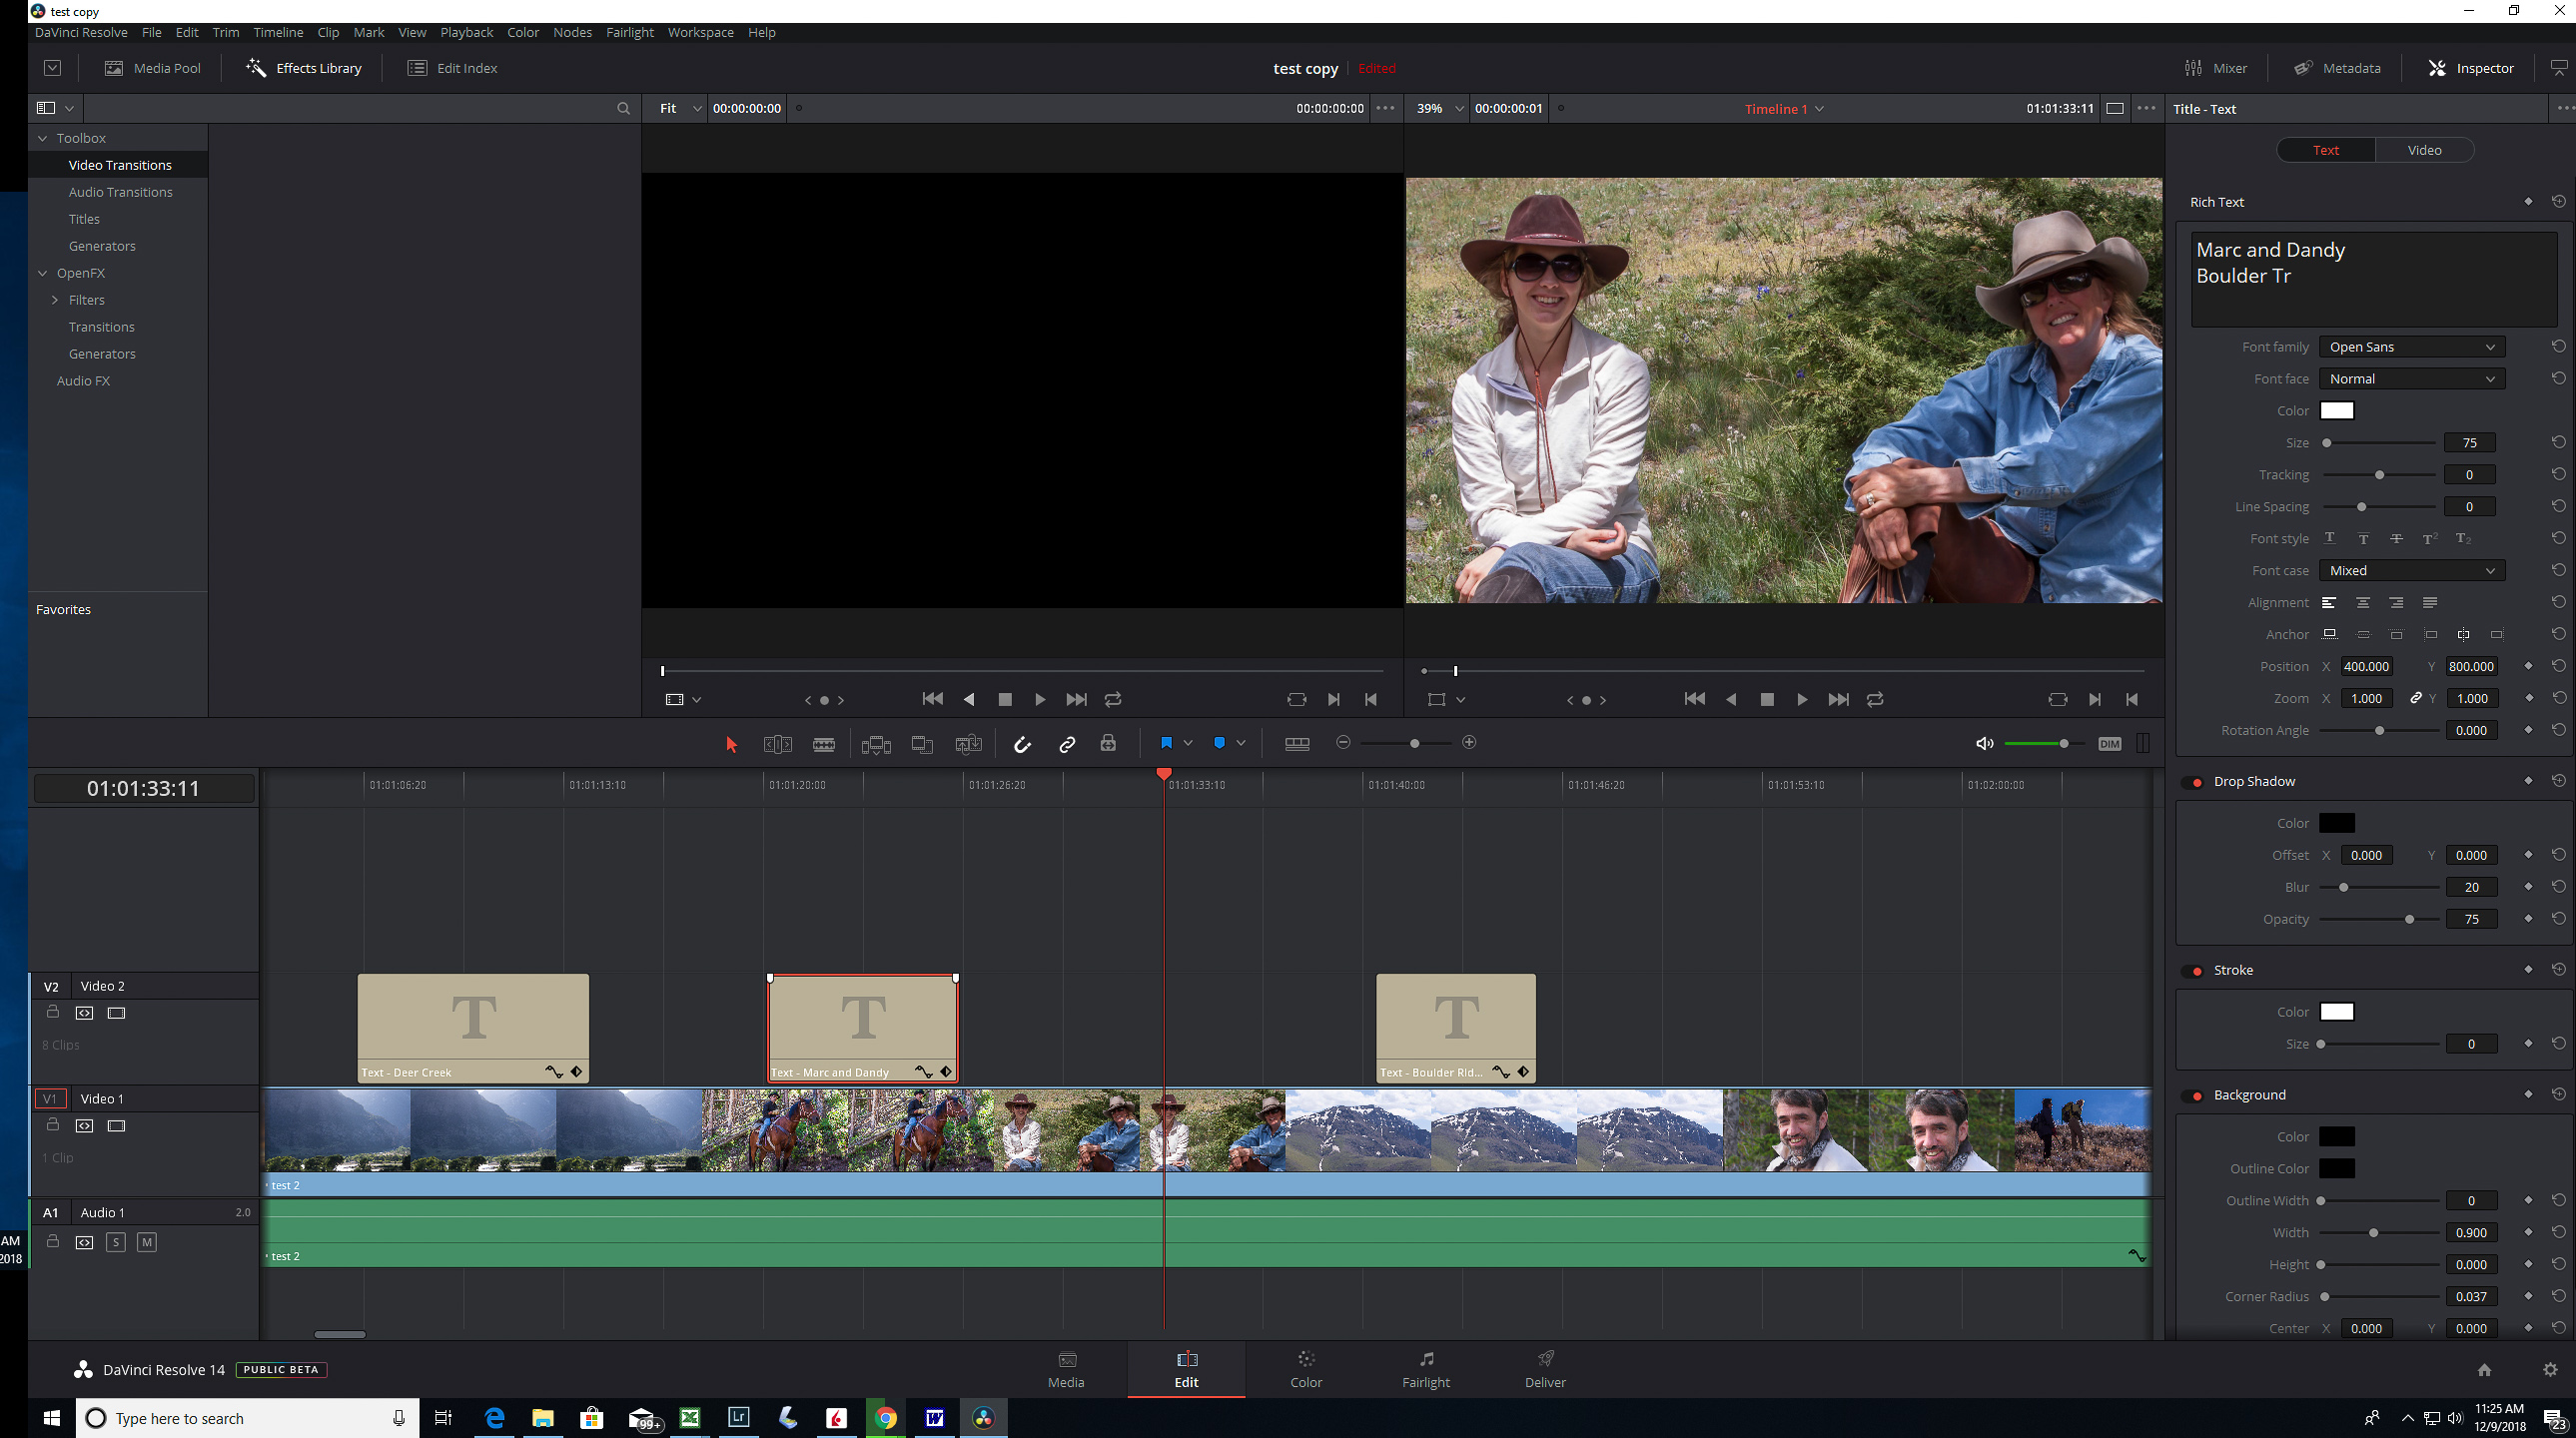
Task: Click the Tracking slider
Action: 2379,475
